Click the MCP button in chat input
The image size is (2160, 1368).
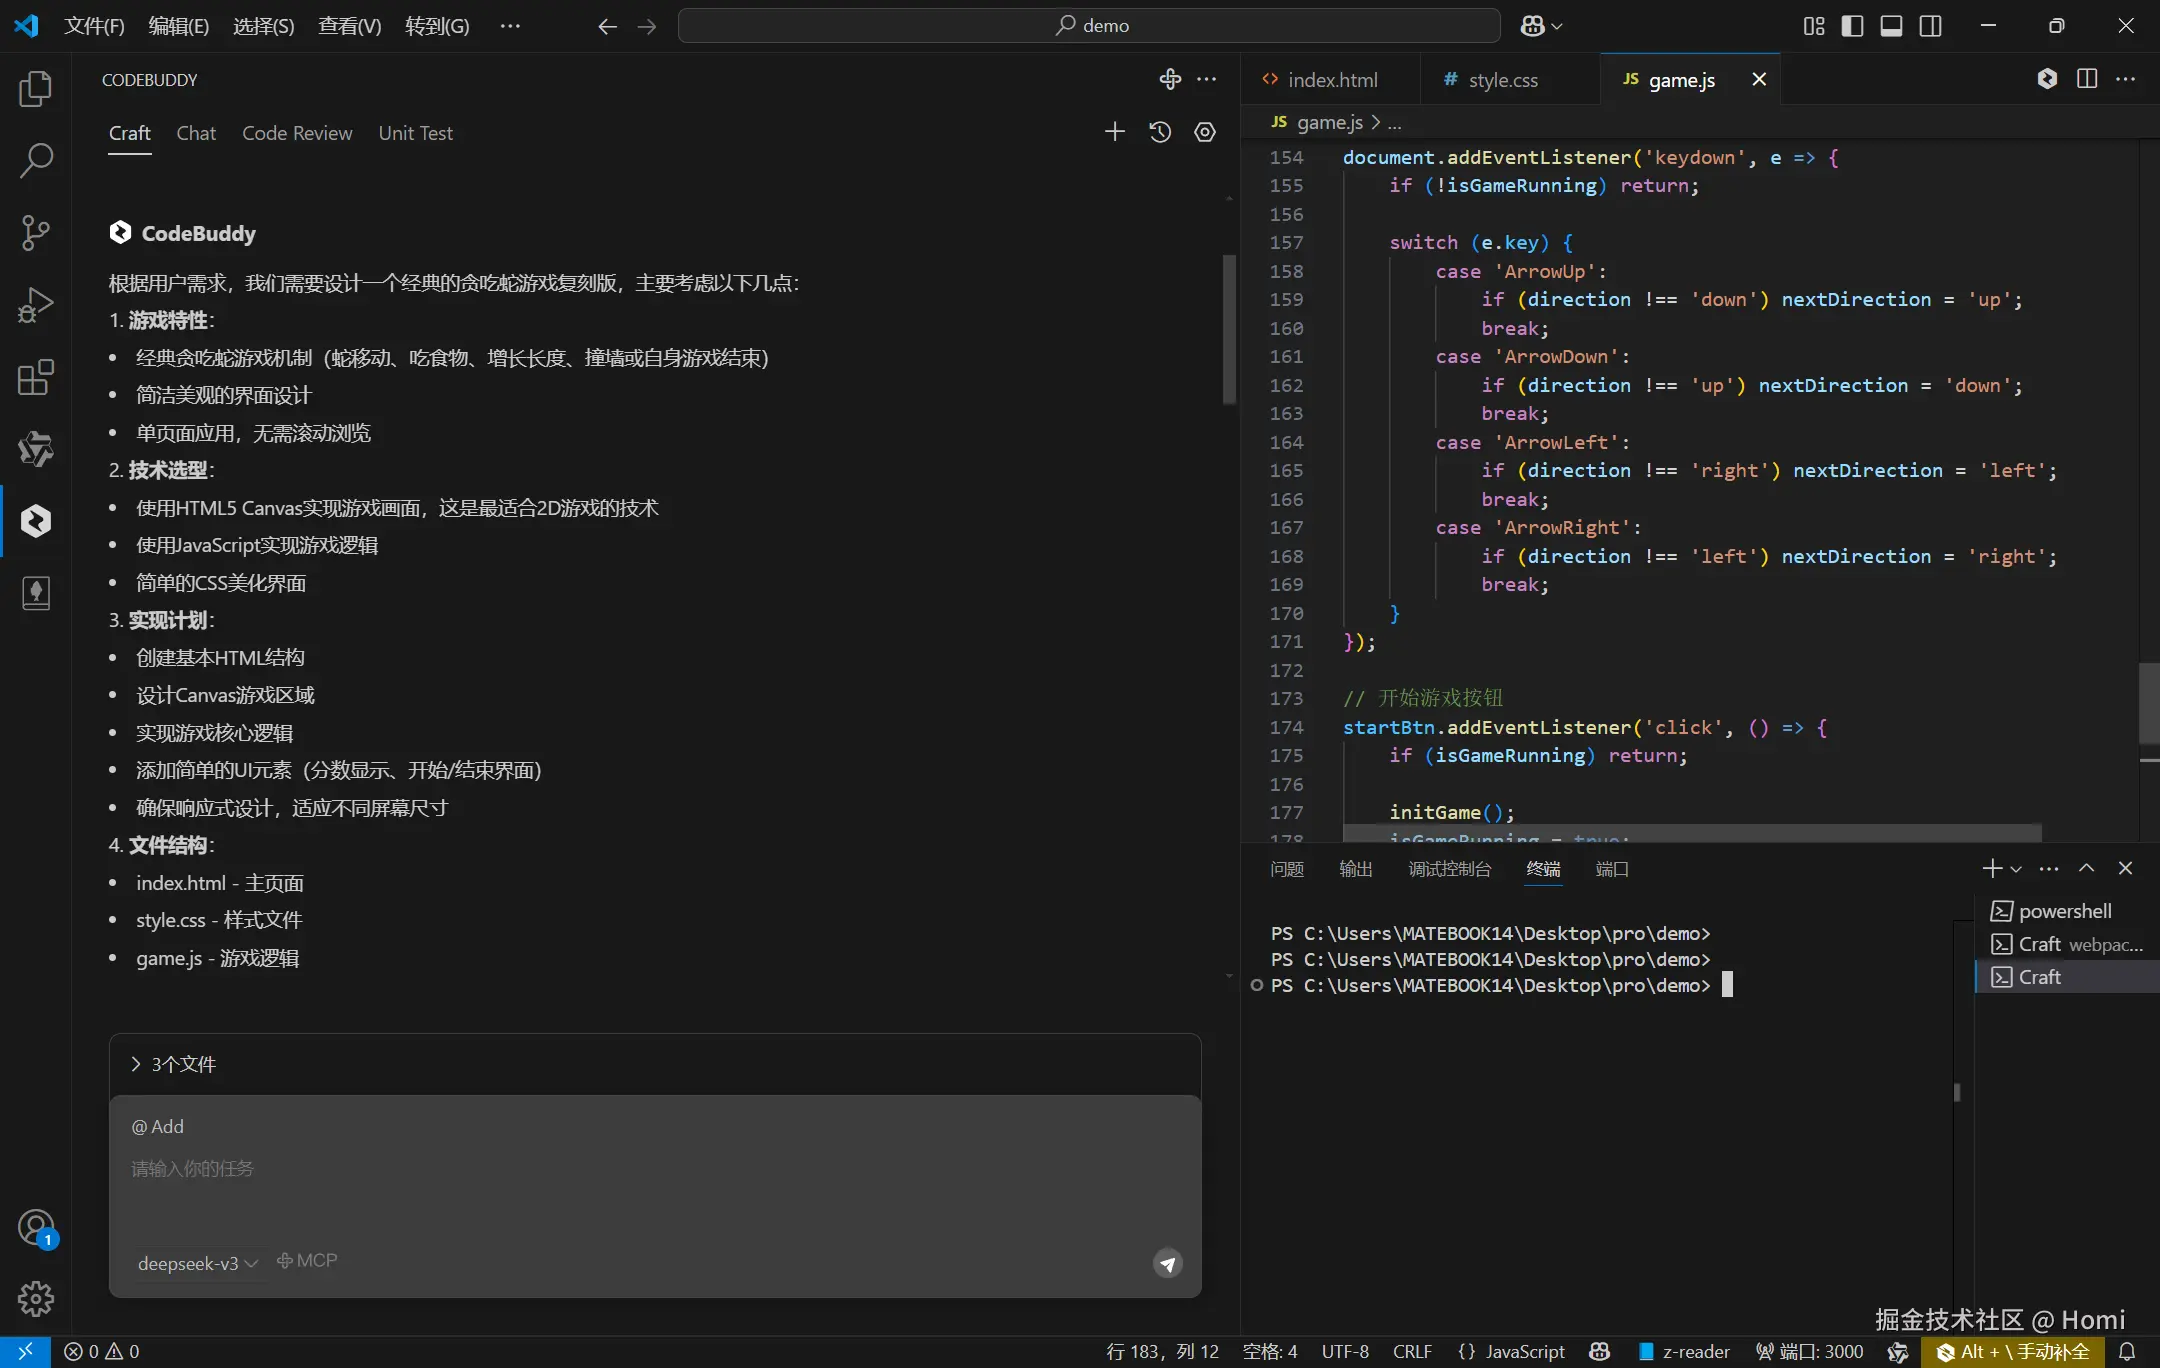[307, 1261]
